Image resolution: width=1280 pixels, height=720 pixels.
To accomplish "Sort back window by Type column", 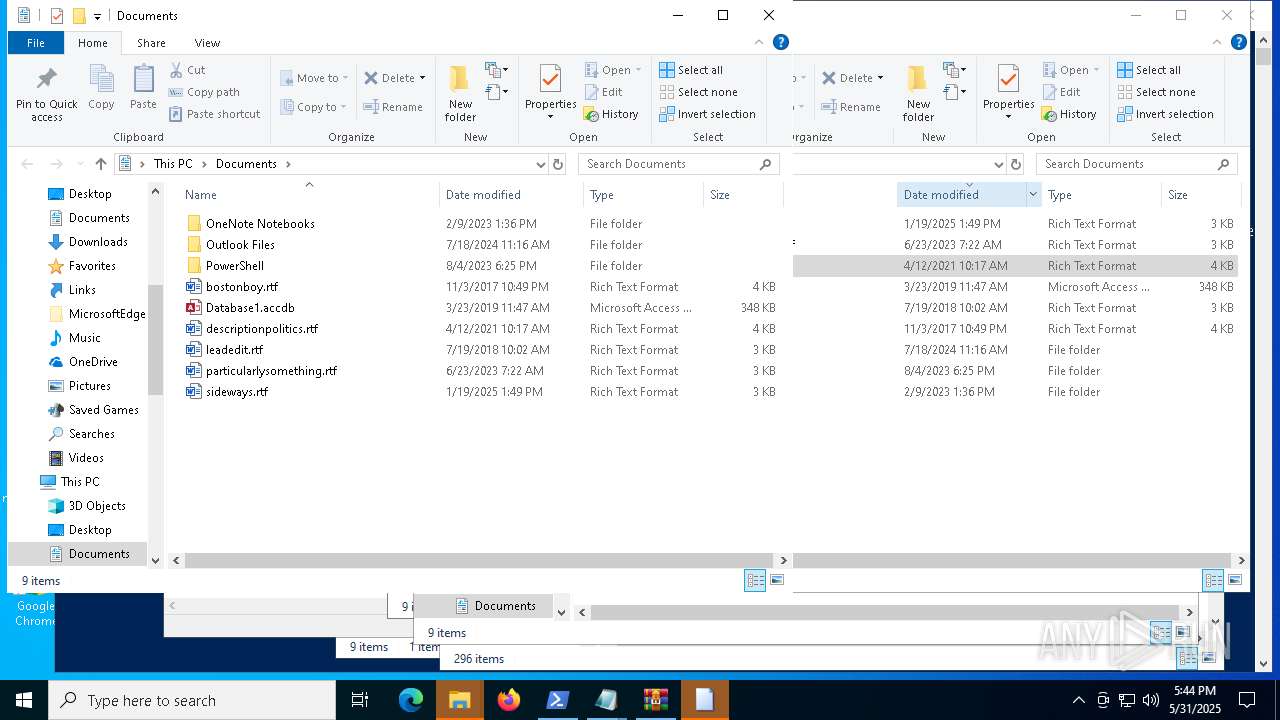I will pyautogui.click(x=1101, y=195).
